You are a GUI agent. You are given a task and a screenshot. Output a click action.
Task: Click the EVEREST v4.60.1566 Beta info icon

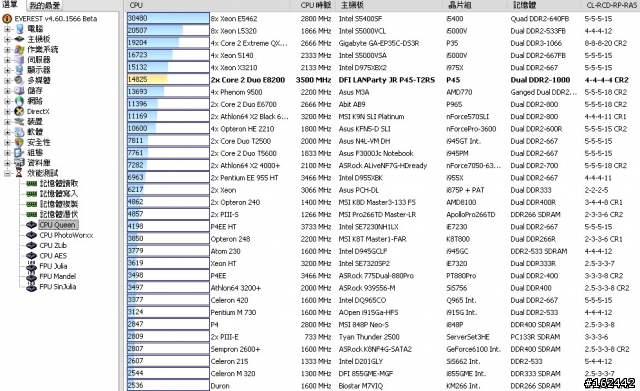(7, 19)
